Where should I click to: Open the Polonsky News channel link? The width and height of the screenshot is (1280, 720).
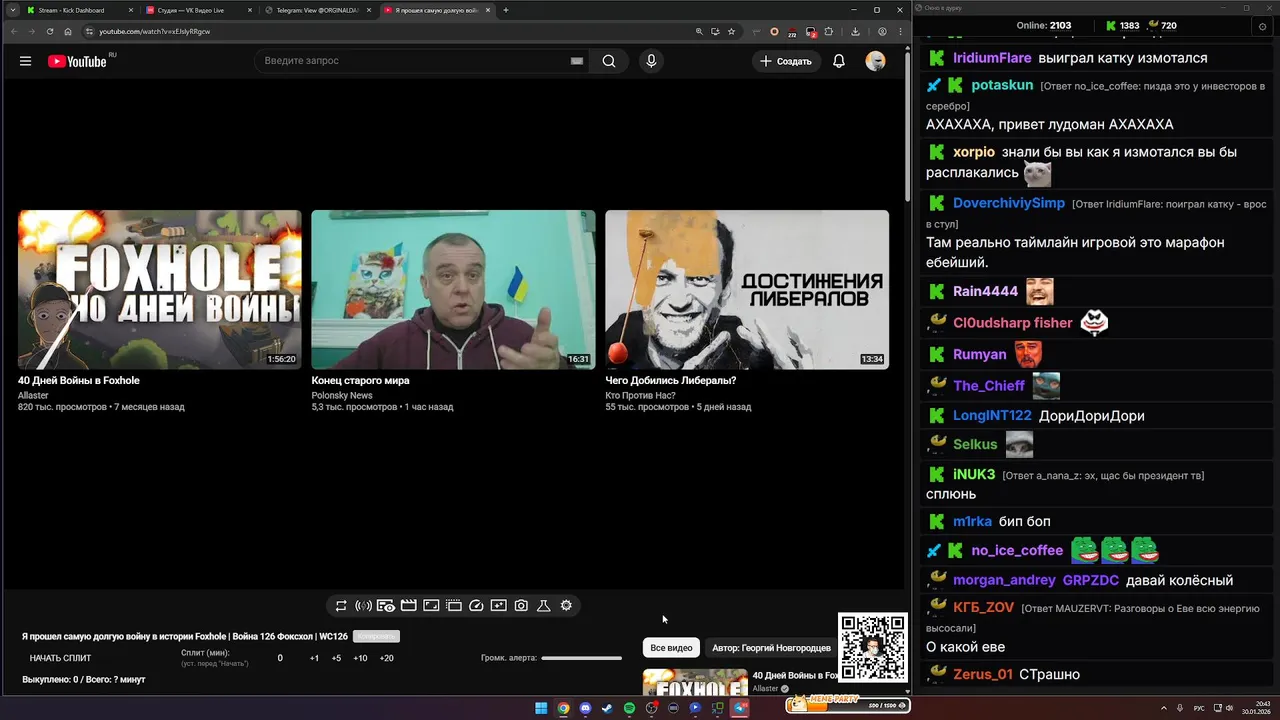342,396
